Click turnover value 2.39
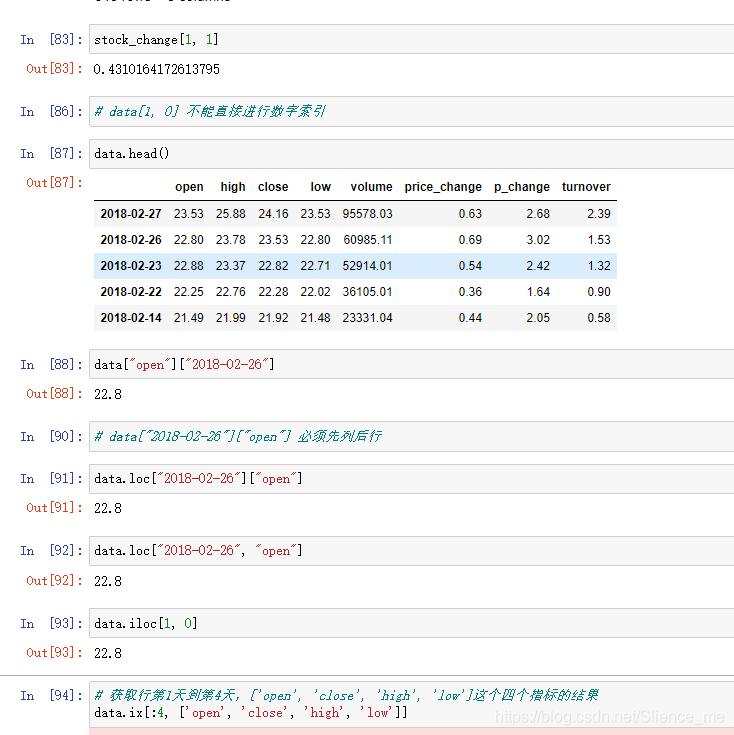This screenshot has width=734, height=735. [599, 214]
